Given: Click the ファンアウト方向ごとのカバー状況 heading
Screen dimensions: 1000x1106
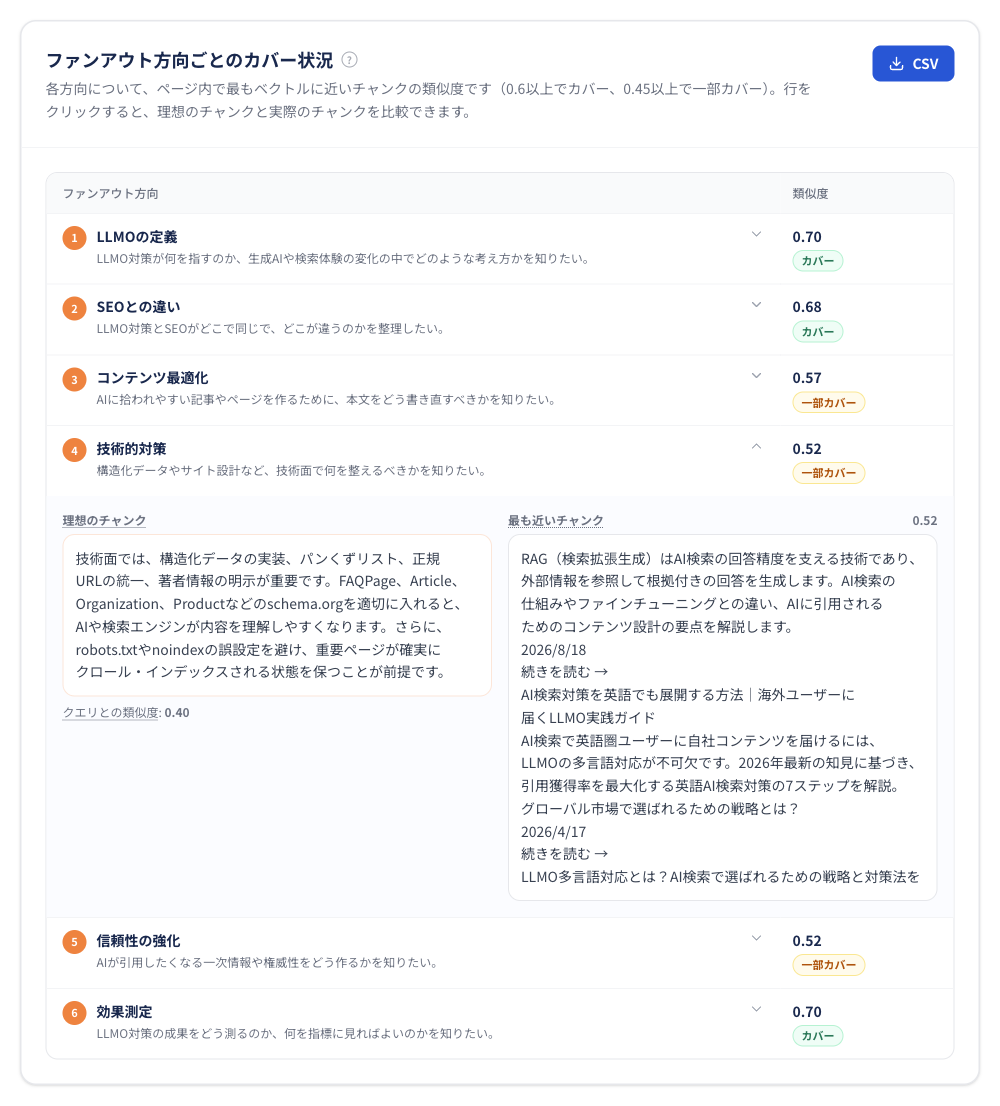Looking at the screenshot, I should coord(190,60).
